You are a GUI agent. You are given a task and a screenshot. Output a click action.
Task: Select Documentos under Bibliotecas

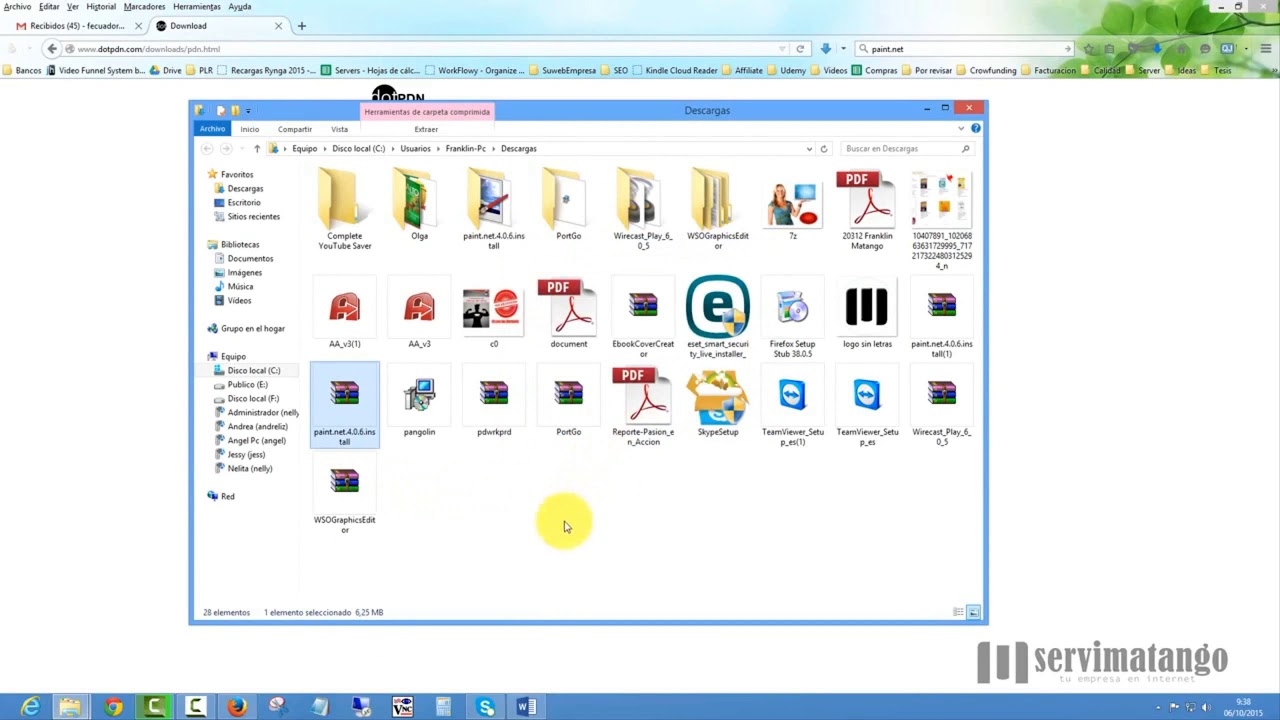[250, 258]
